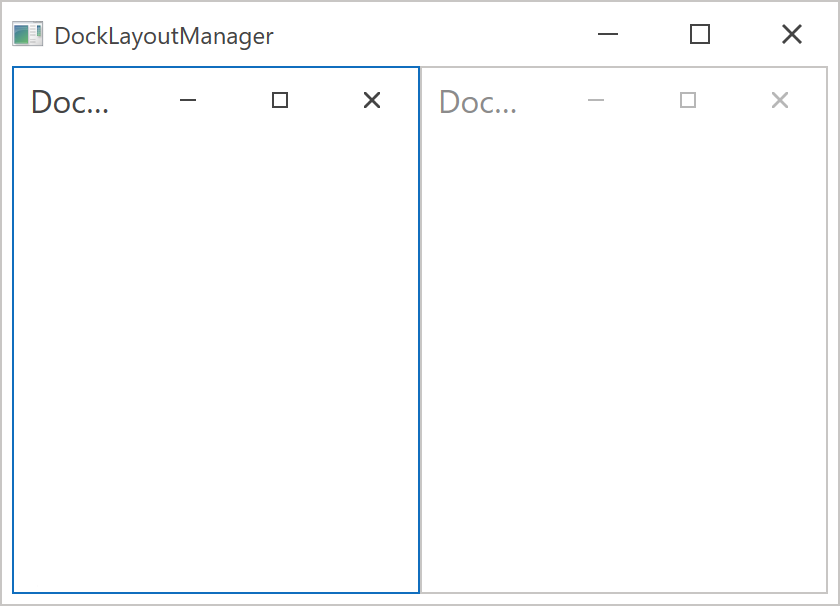This screenshot has width=840, height=606.
Task: Click the splitter between the two document panels
Action: (420, 330)
